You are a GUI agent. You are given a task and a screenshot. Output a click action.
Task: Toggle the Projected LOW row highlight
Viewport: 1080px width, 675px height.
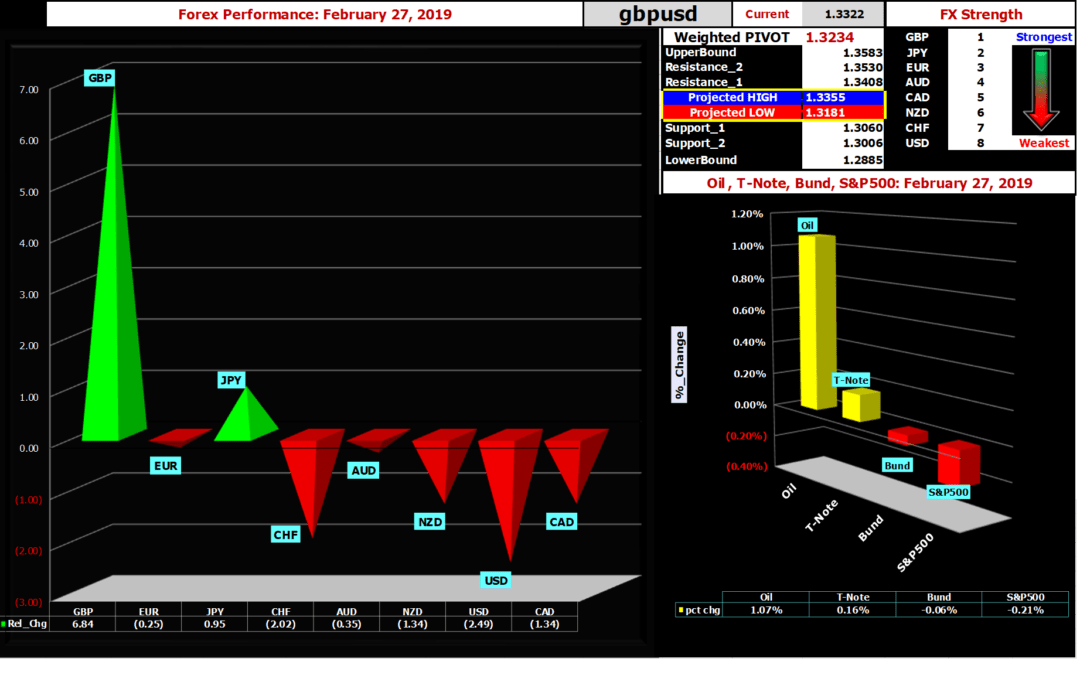point(732,113)
